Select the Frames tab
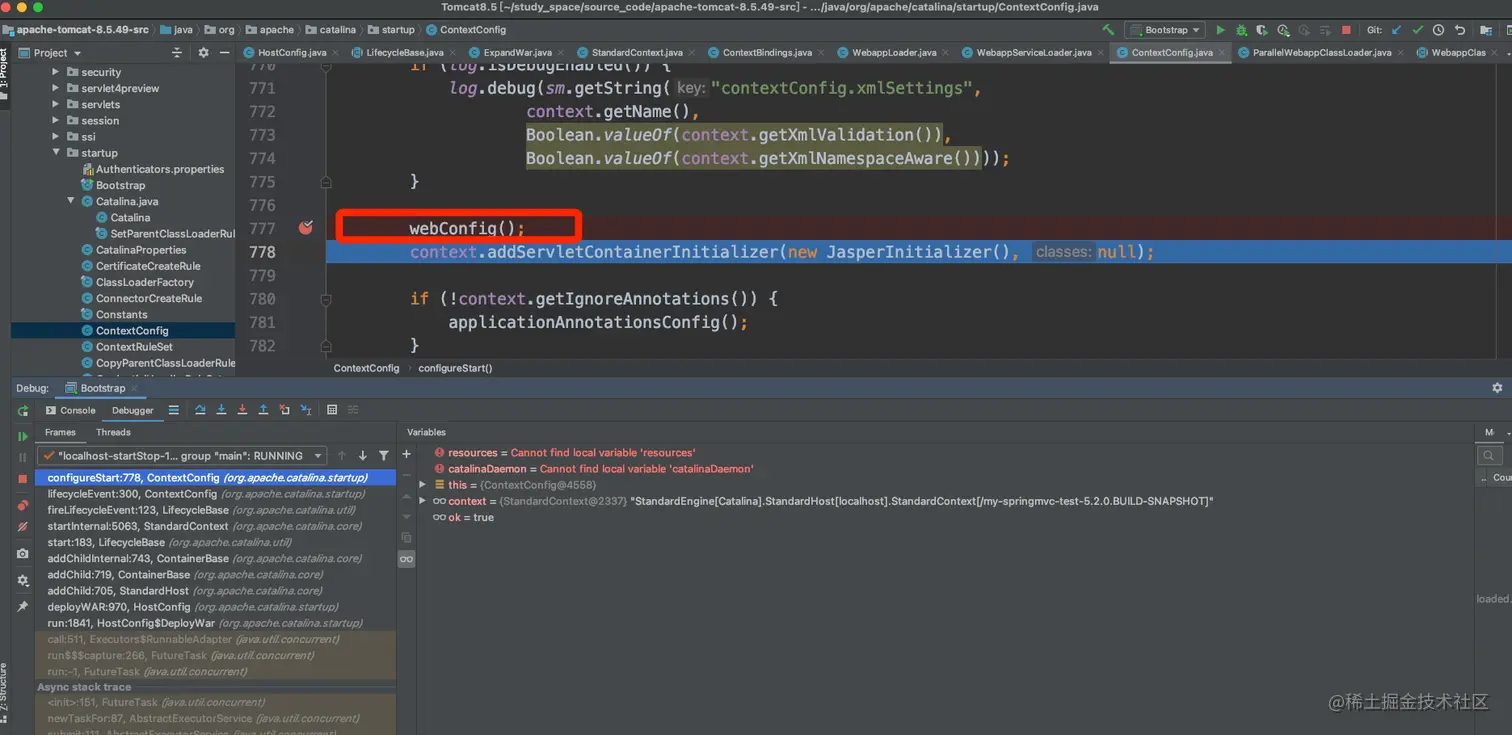1512x735 pixels. click(x=60, y=432)
